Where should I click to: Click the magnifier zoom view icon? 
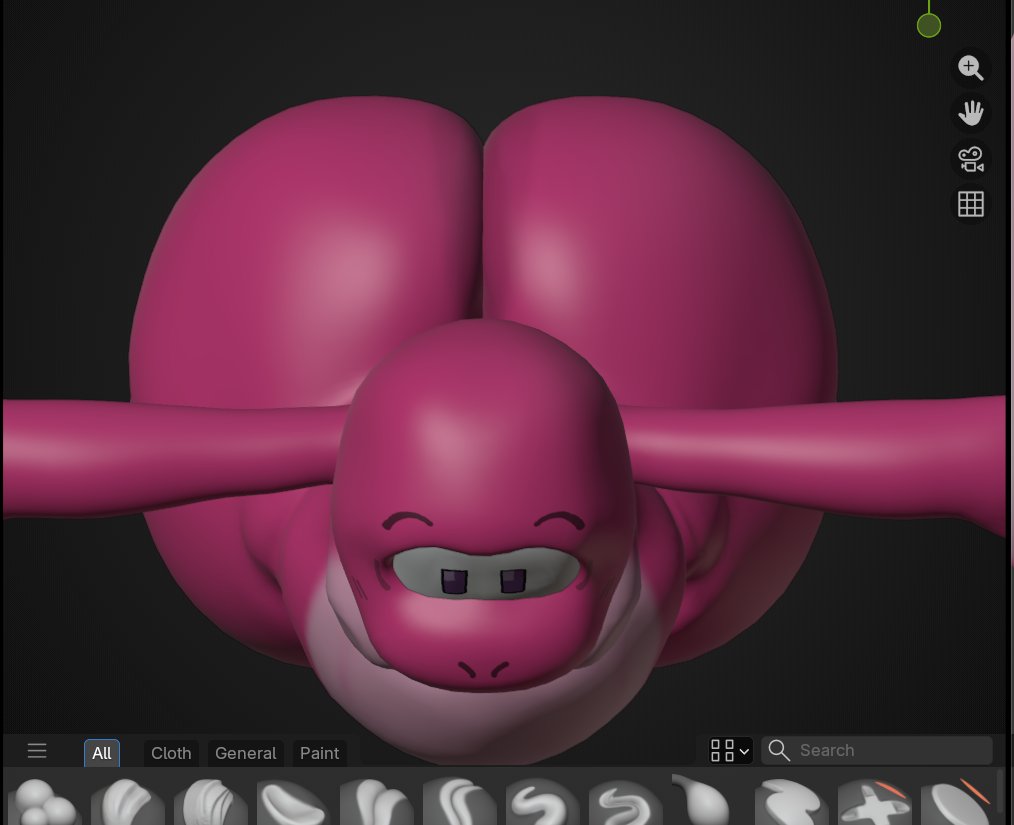971,67
